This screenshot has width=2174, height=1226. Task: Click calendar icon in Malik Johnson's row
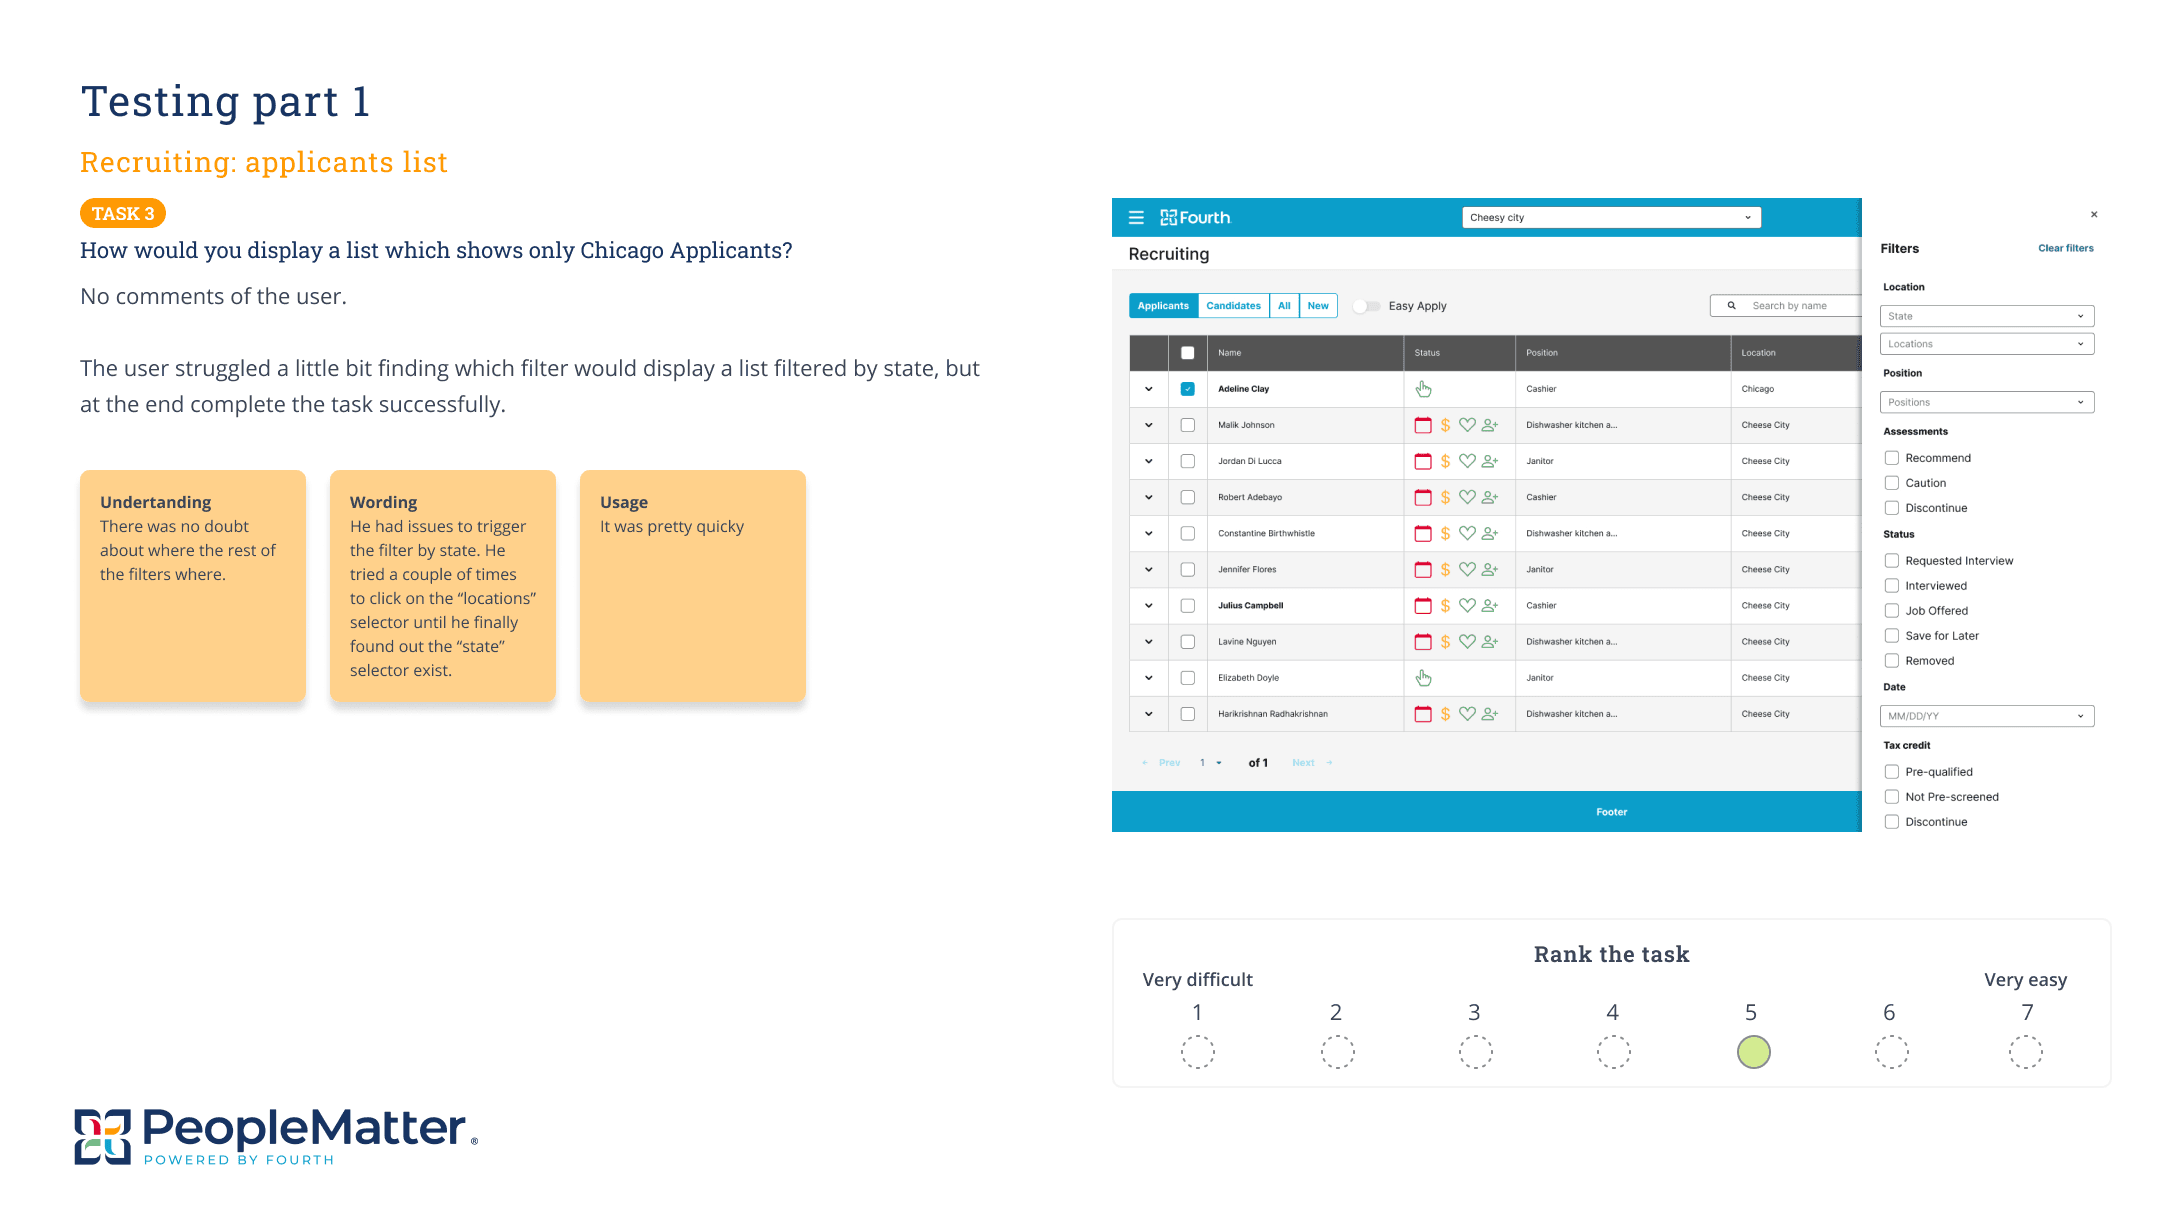[1423, 425]
